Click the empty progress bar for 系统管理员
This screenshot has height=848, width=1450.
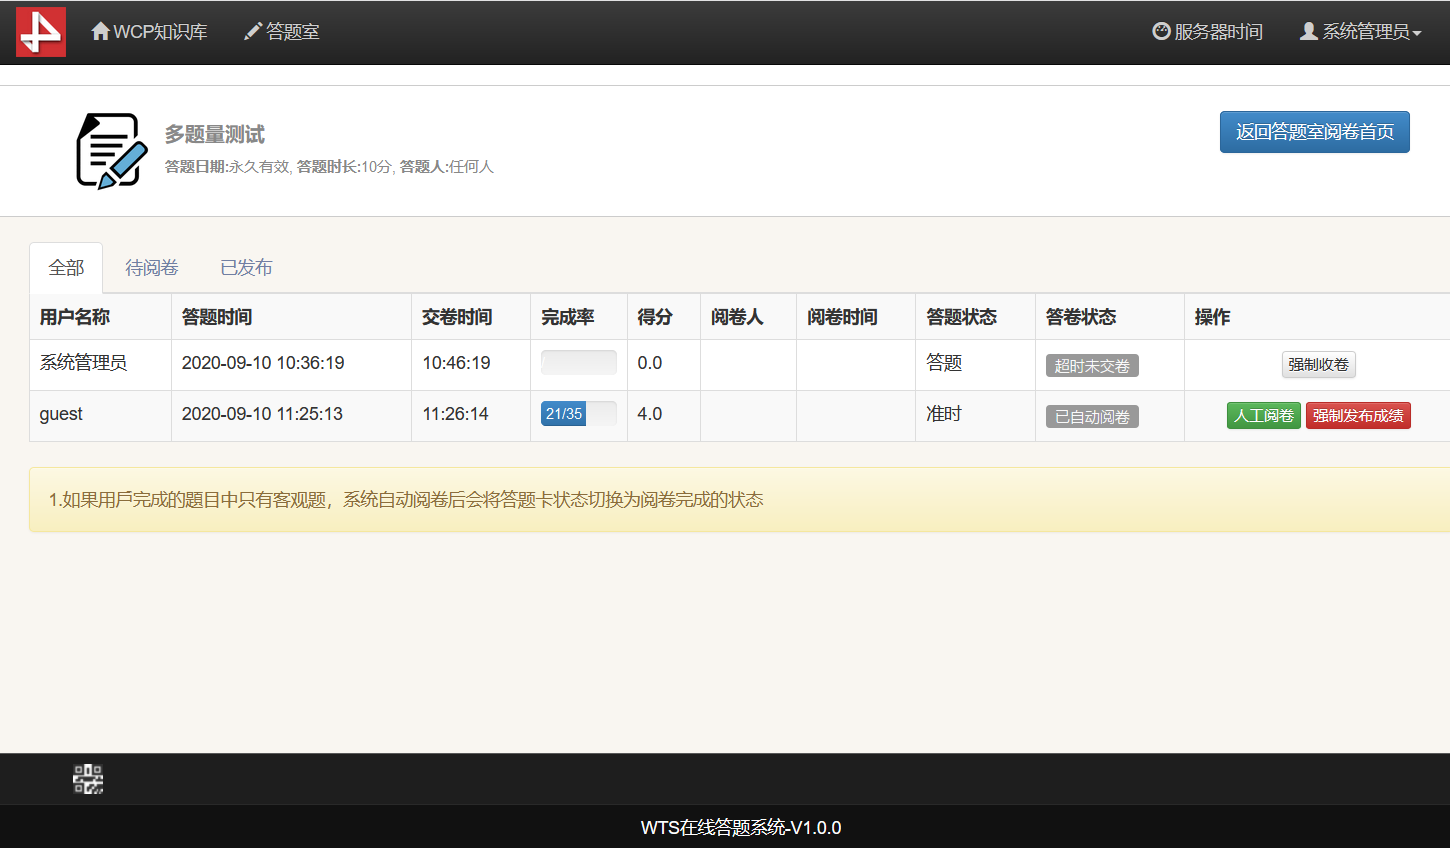tap(578, 363)
